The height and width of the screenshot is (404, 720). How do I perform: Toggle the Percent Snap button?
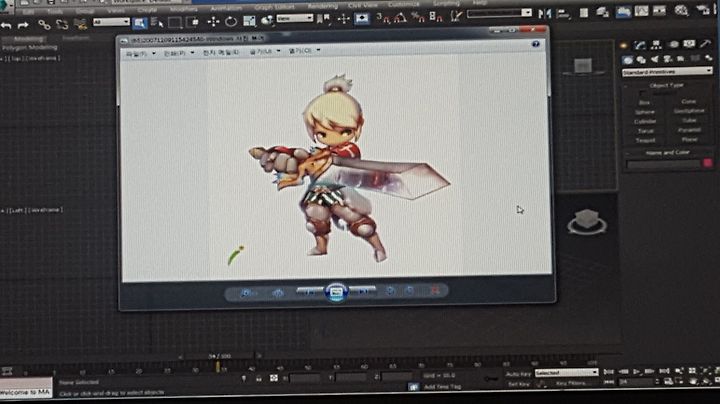point(418,18)
